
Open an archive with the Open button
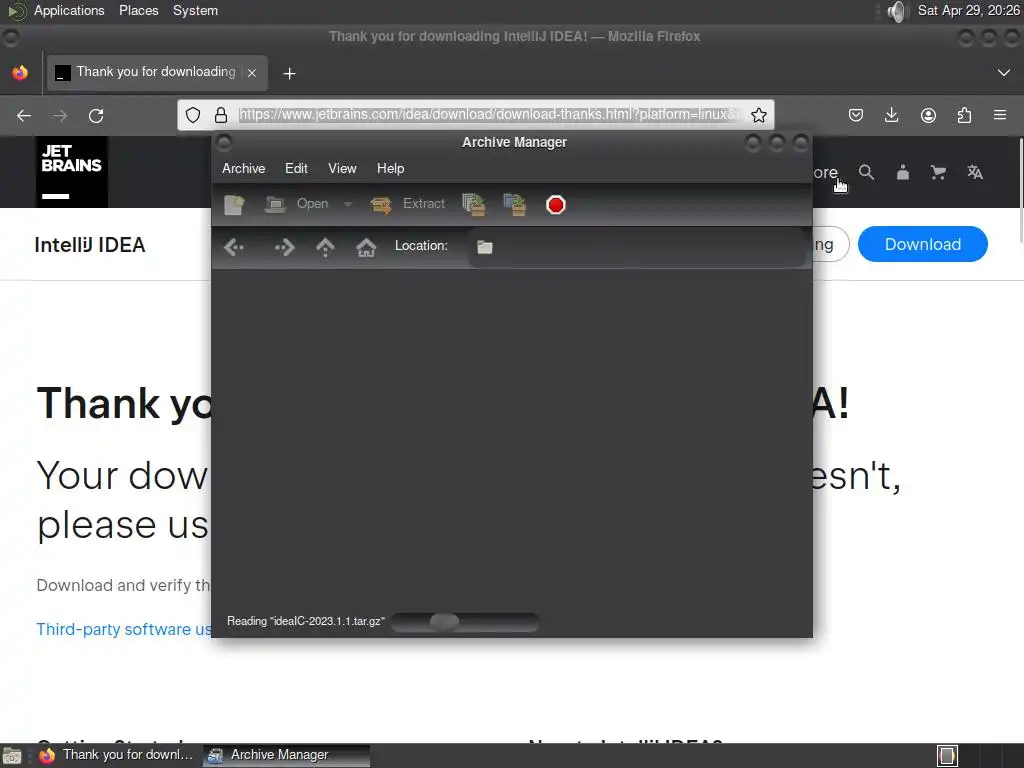[296, 204]
